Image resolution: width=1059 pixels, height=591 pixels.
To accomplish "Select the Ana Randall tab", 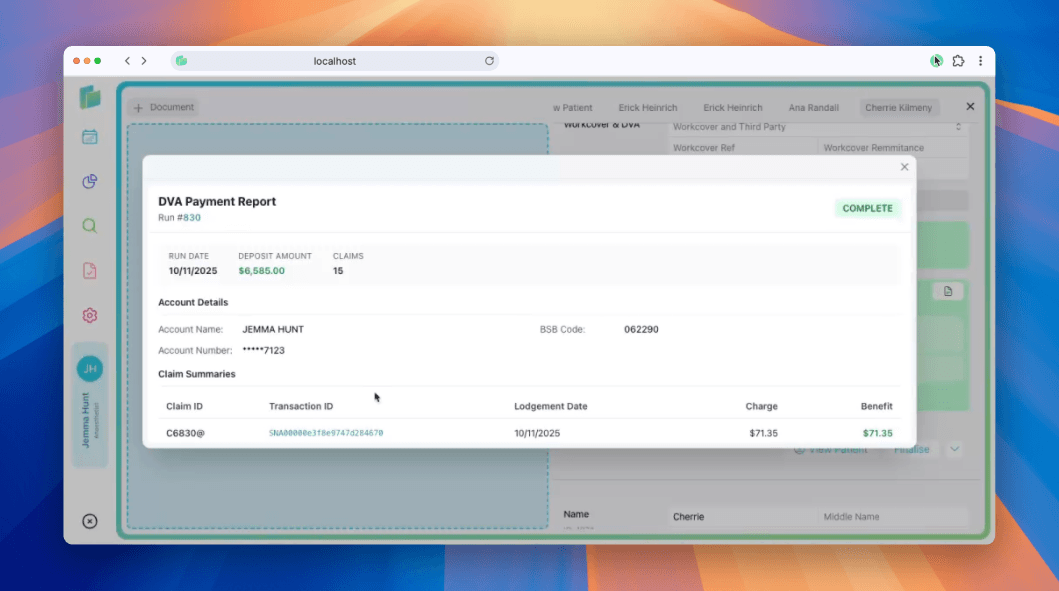I will [x=813, y=107].
